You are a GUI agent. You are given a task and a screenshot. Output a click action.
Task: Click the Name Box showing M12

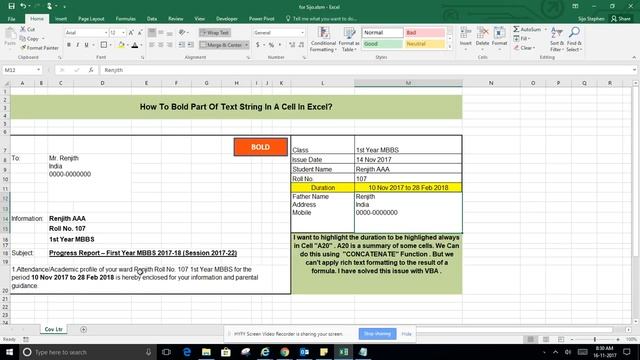(x=22, y=70)
